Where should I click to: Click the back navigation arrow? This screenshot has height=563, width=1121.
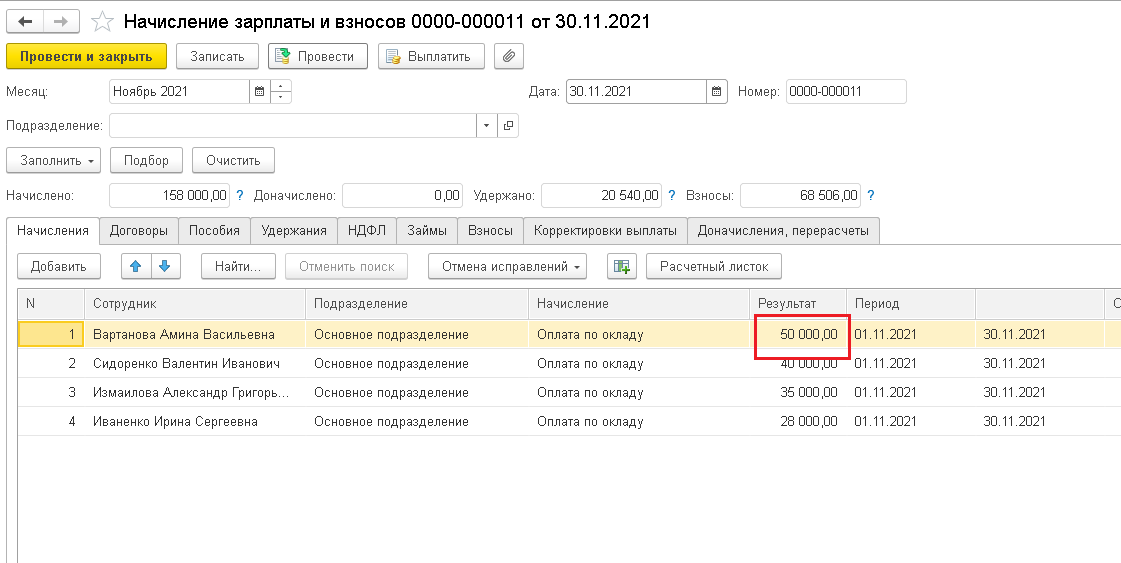tap(26, 21)
